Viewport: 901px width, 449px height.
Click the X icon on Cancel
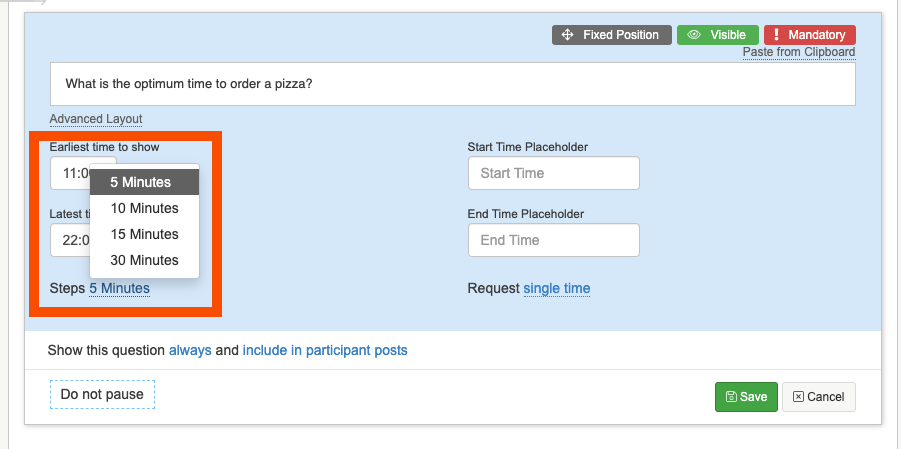pos(798,397)
